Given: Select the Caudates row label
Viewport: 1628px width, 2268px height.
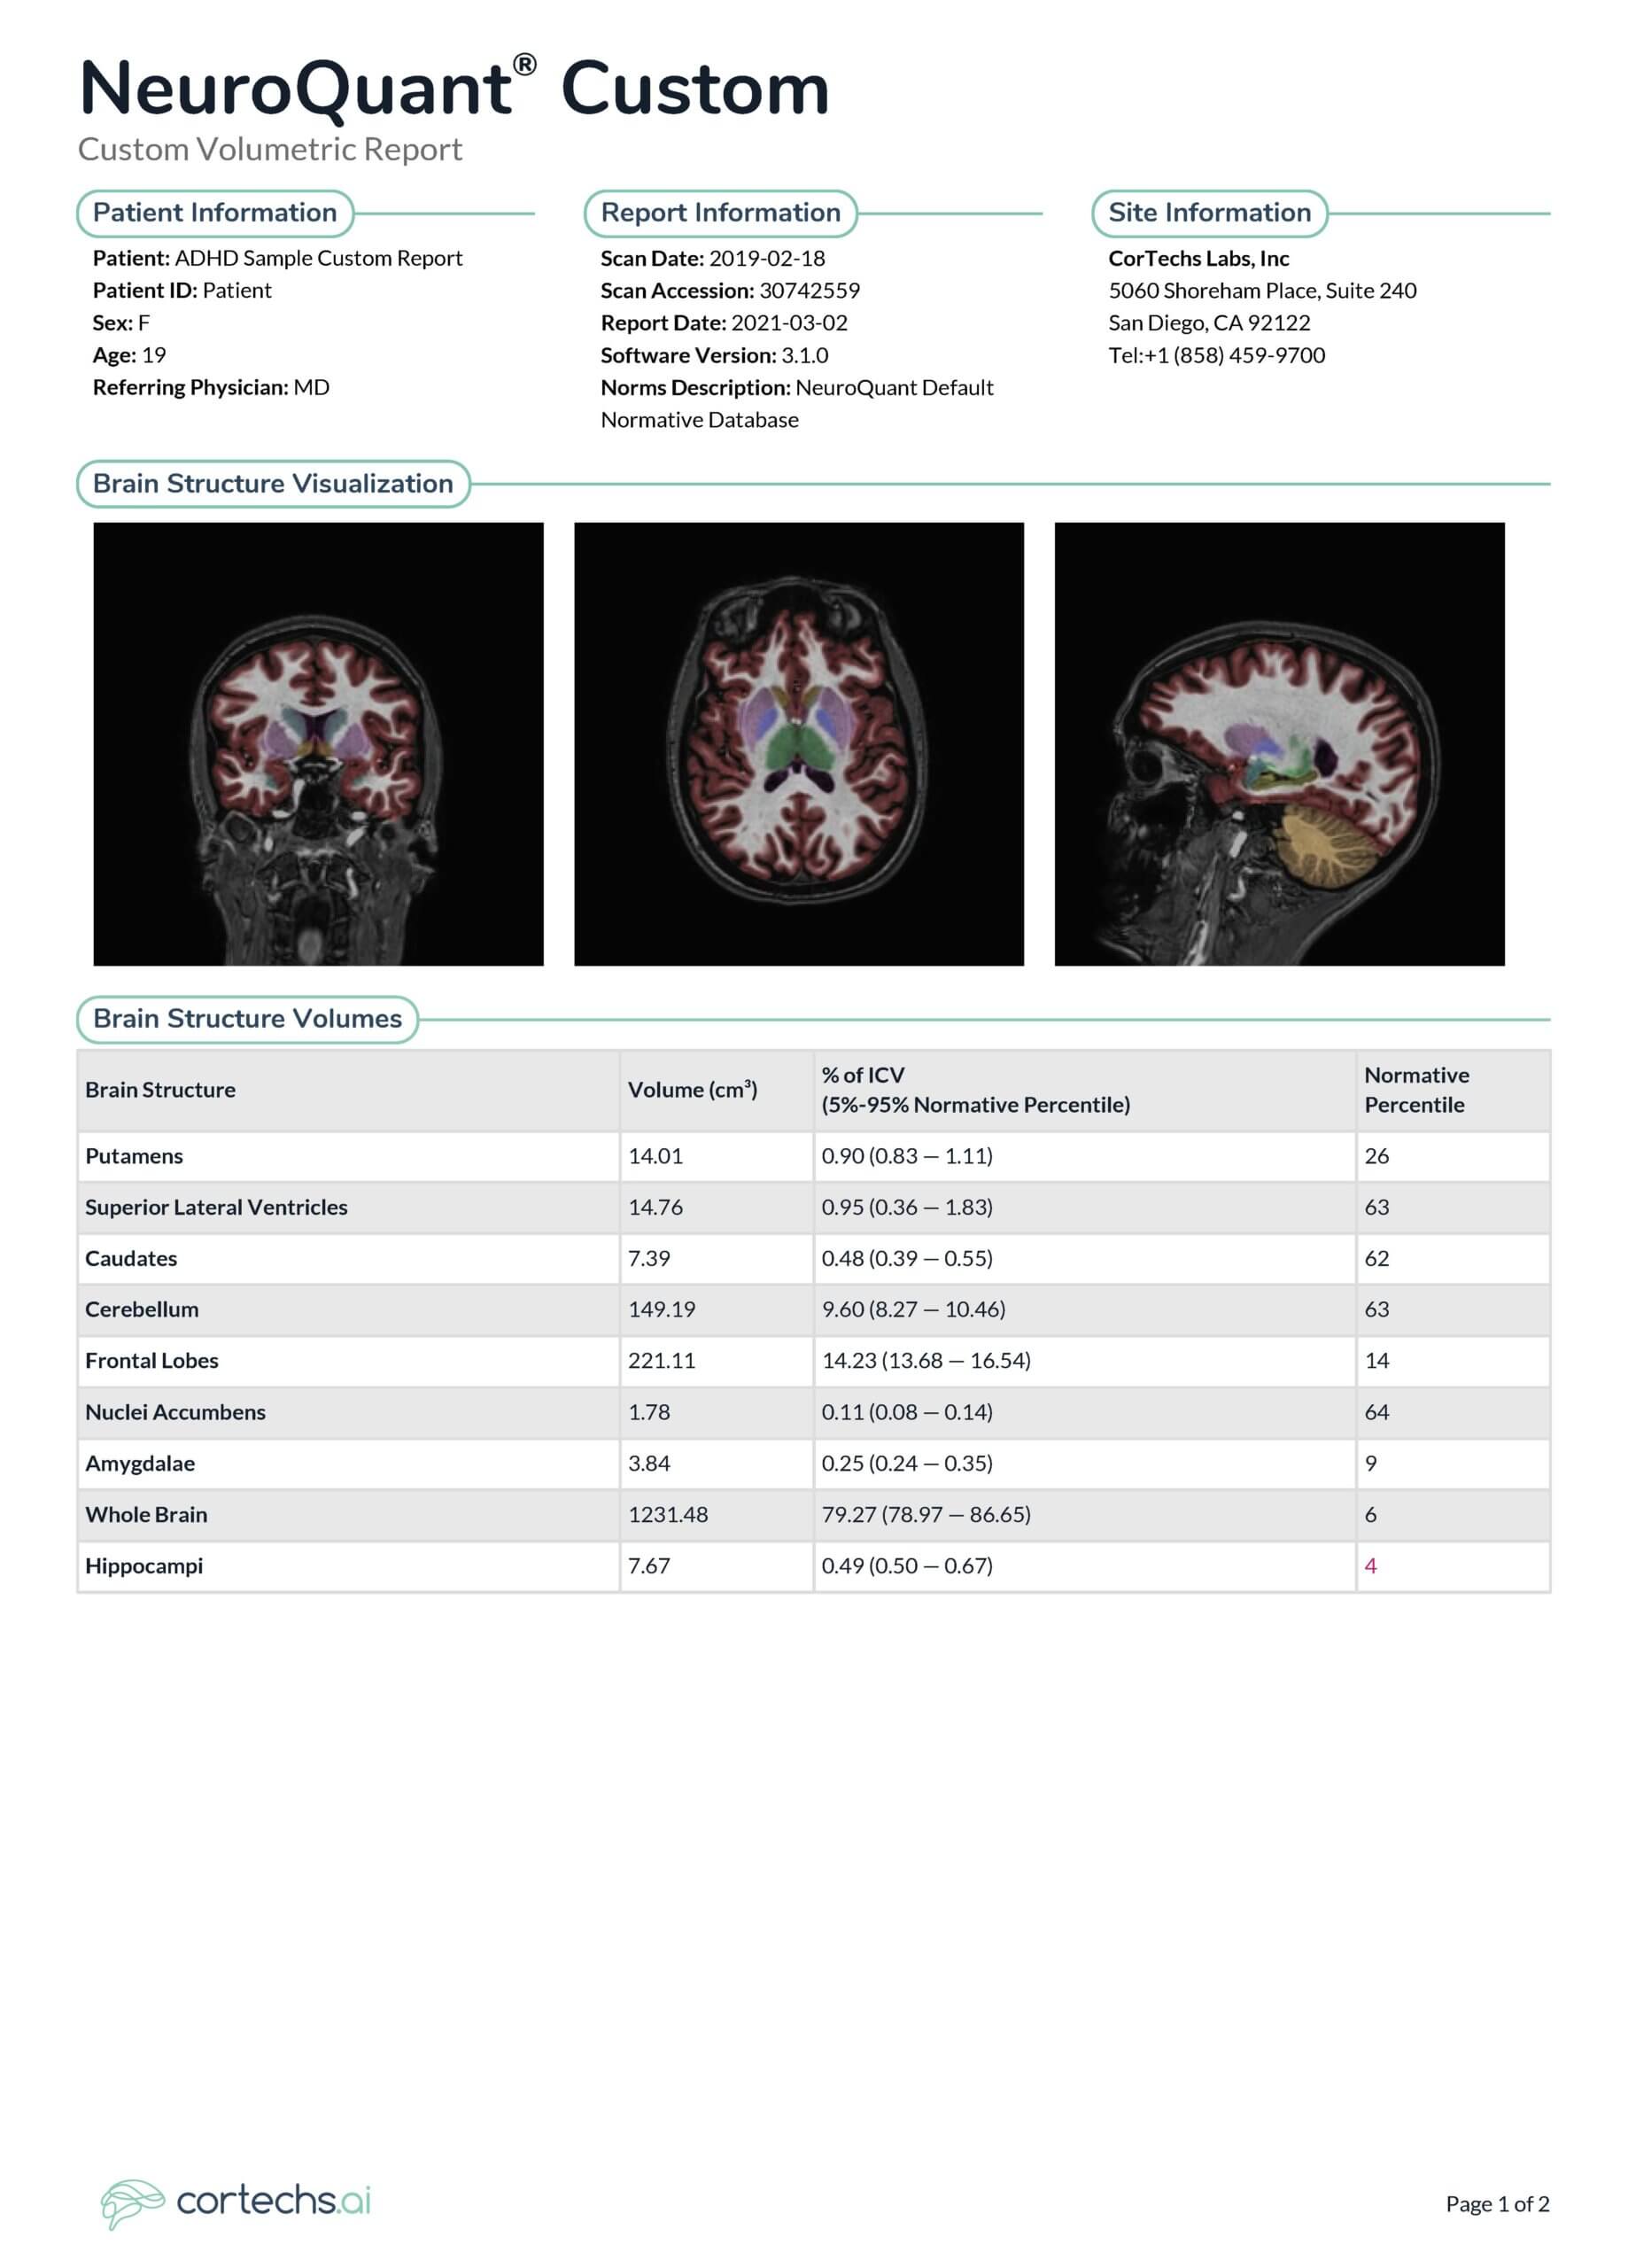Looking at the screenshot, I should (x=131, y=1258).
